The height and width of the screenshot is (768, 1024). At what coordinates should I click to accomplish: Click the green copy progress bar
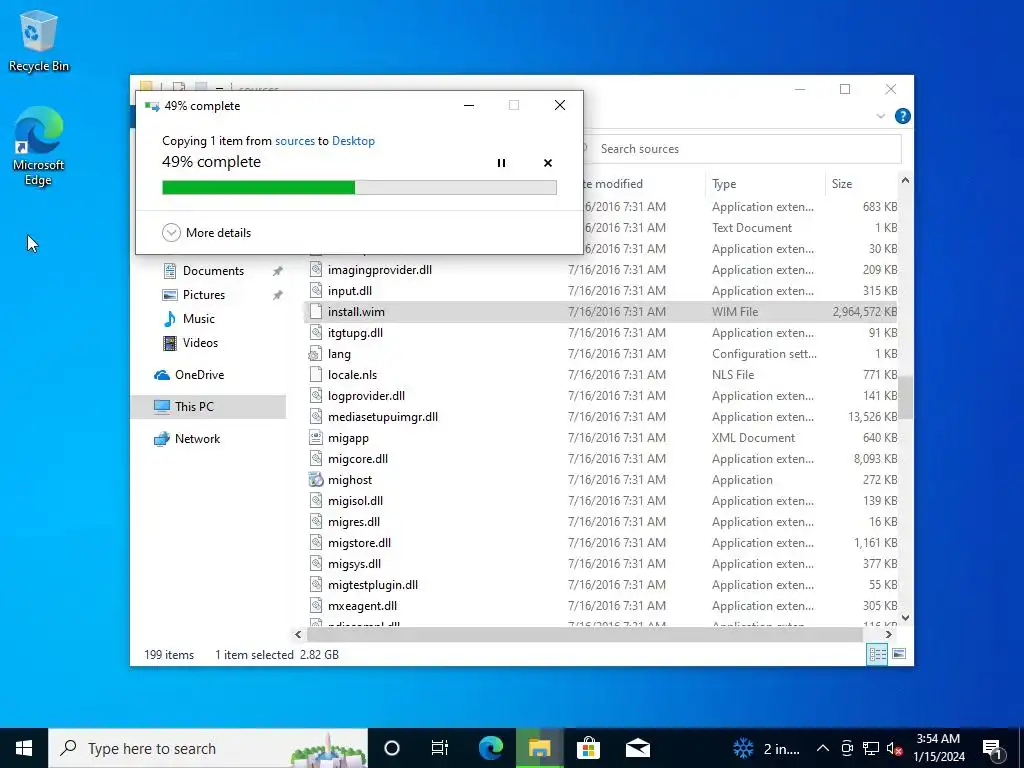(359, 188)
